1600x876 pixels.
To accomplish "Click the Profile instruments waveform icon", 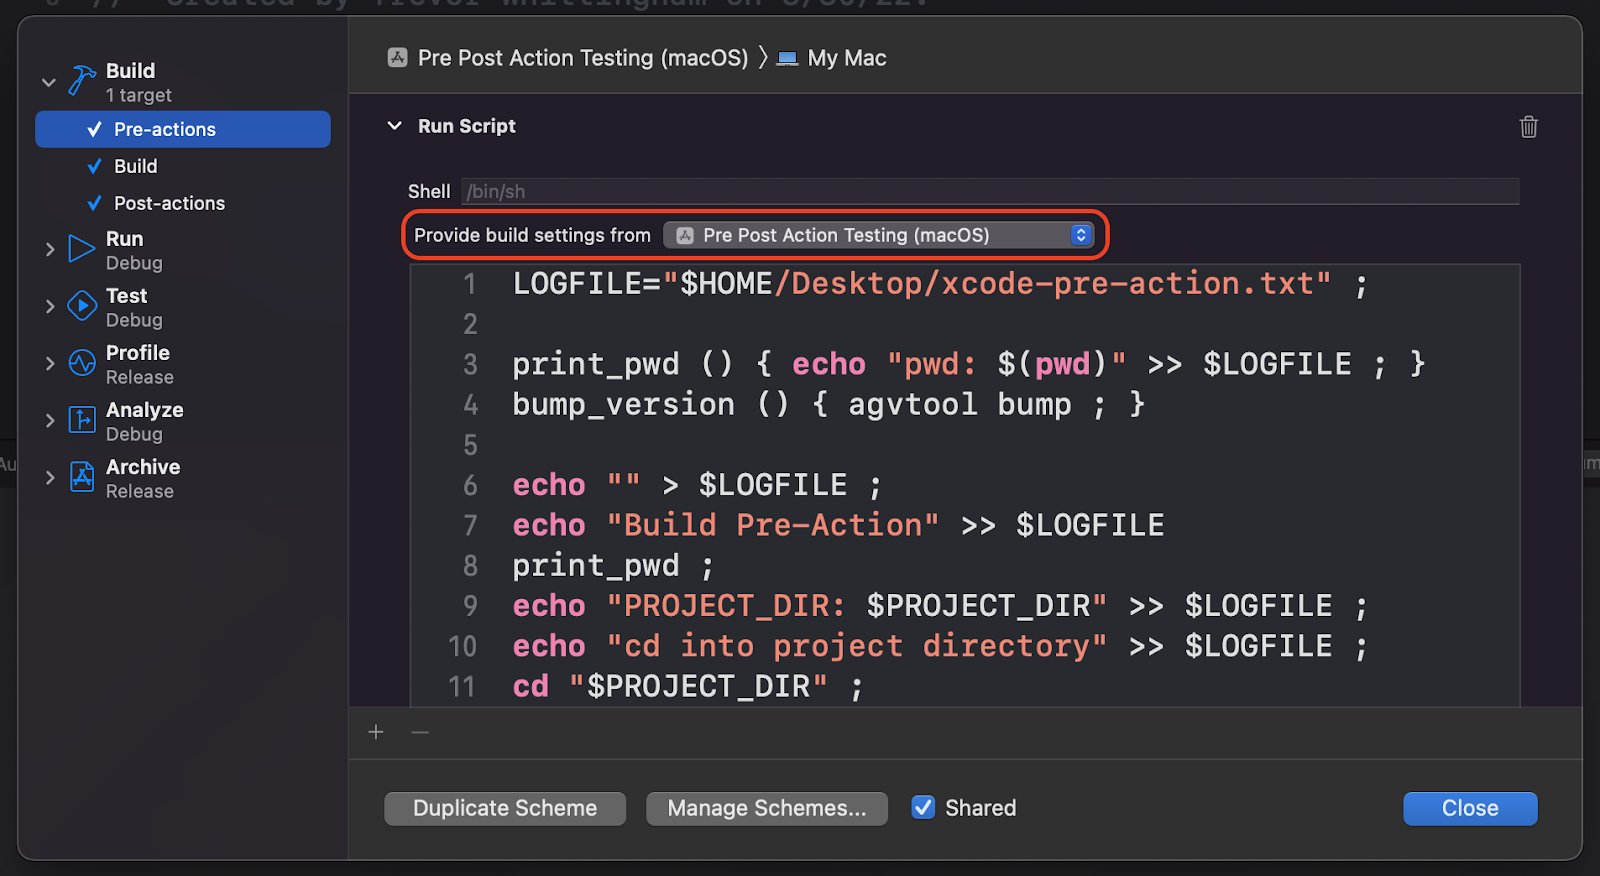I will 82,363.
